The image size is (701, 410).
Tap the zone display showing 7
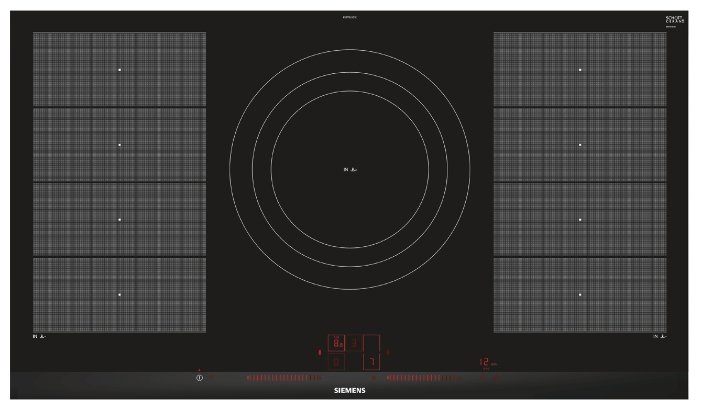pos(371,361)
